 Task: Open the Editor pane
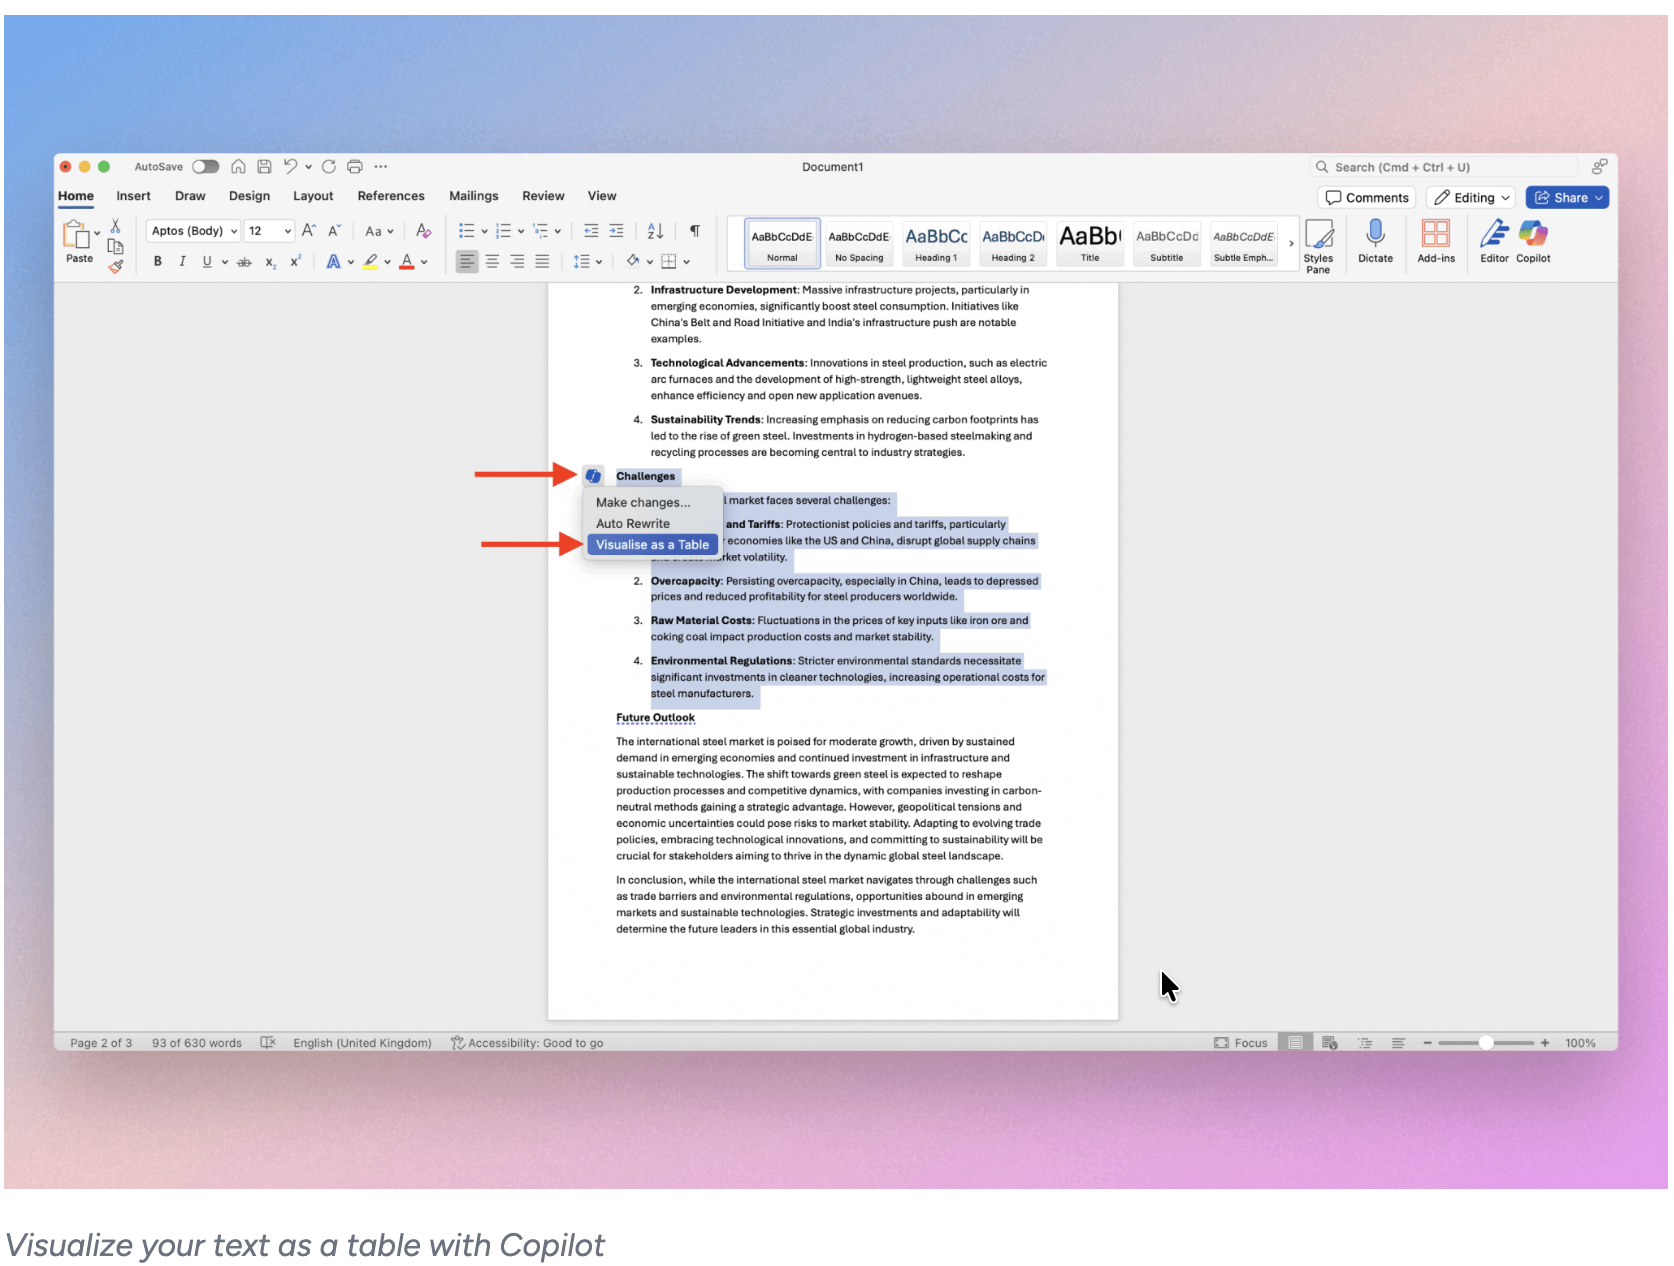pos(1493,242)
